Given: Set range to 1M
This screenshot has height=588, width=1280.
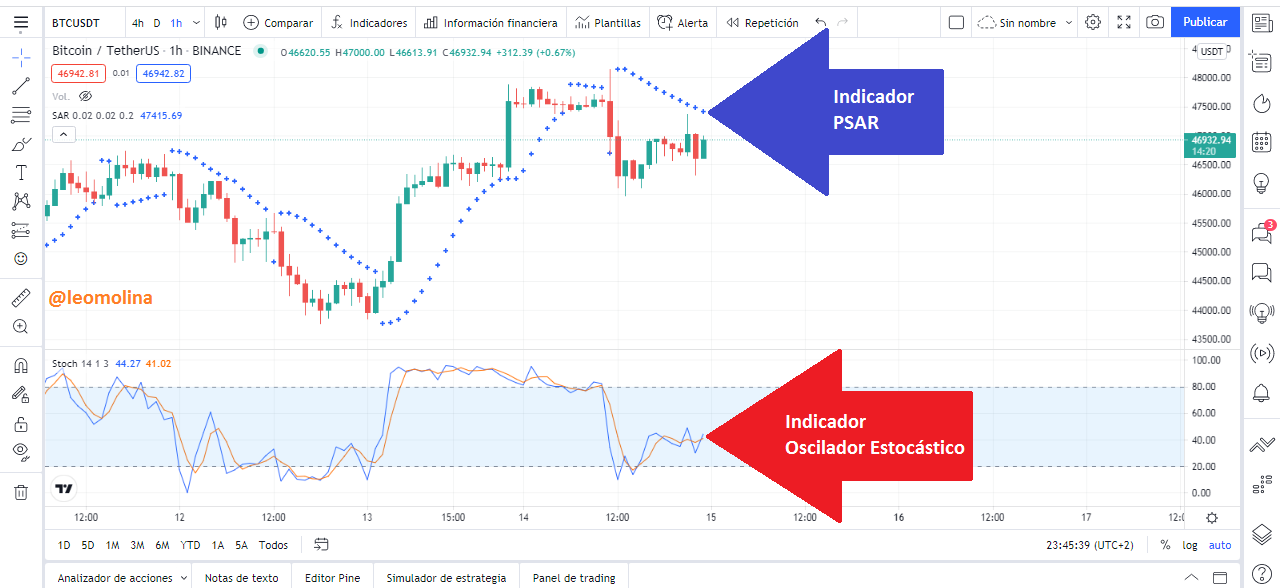Looking at the screenshot, I should pyautogui.click(x=113, y=545).
